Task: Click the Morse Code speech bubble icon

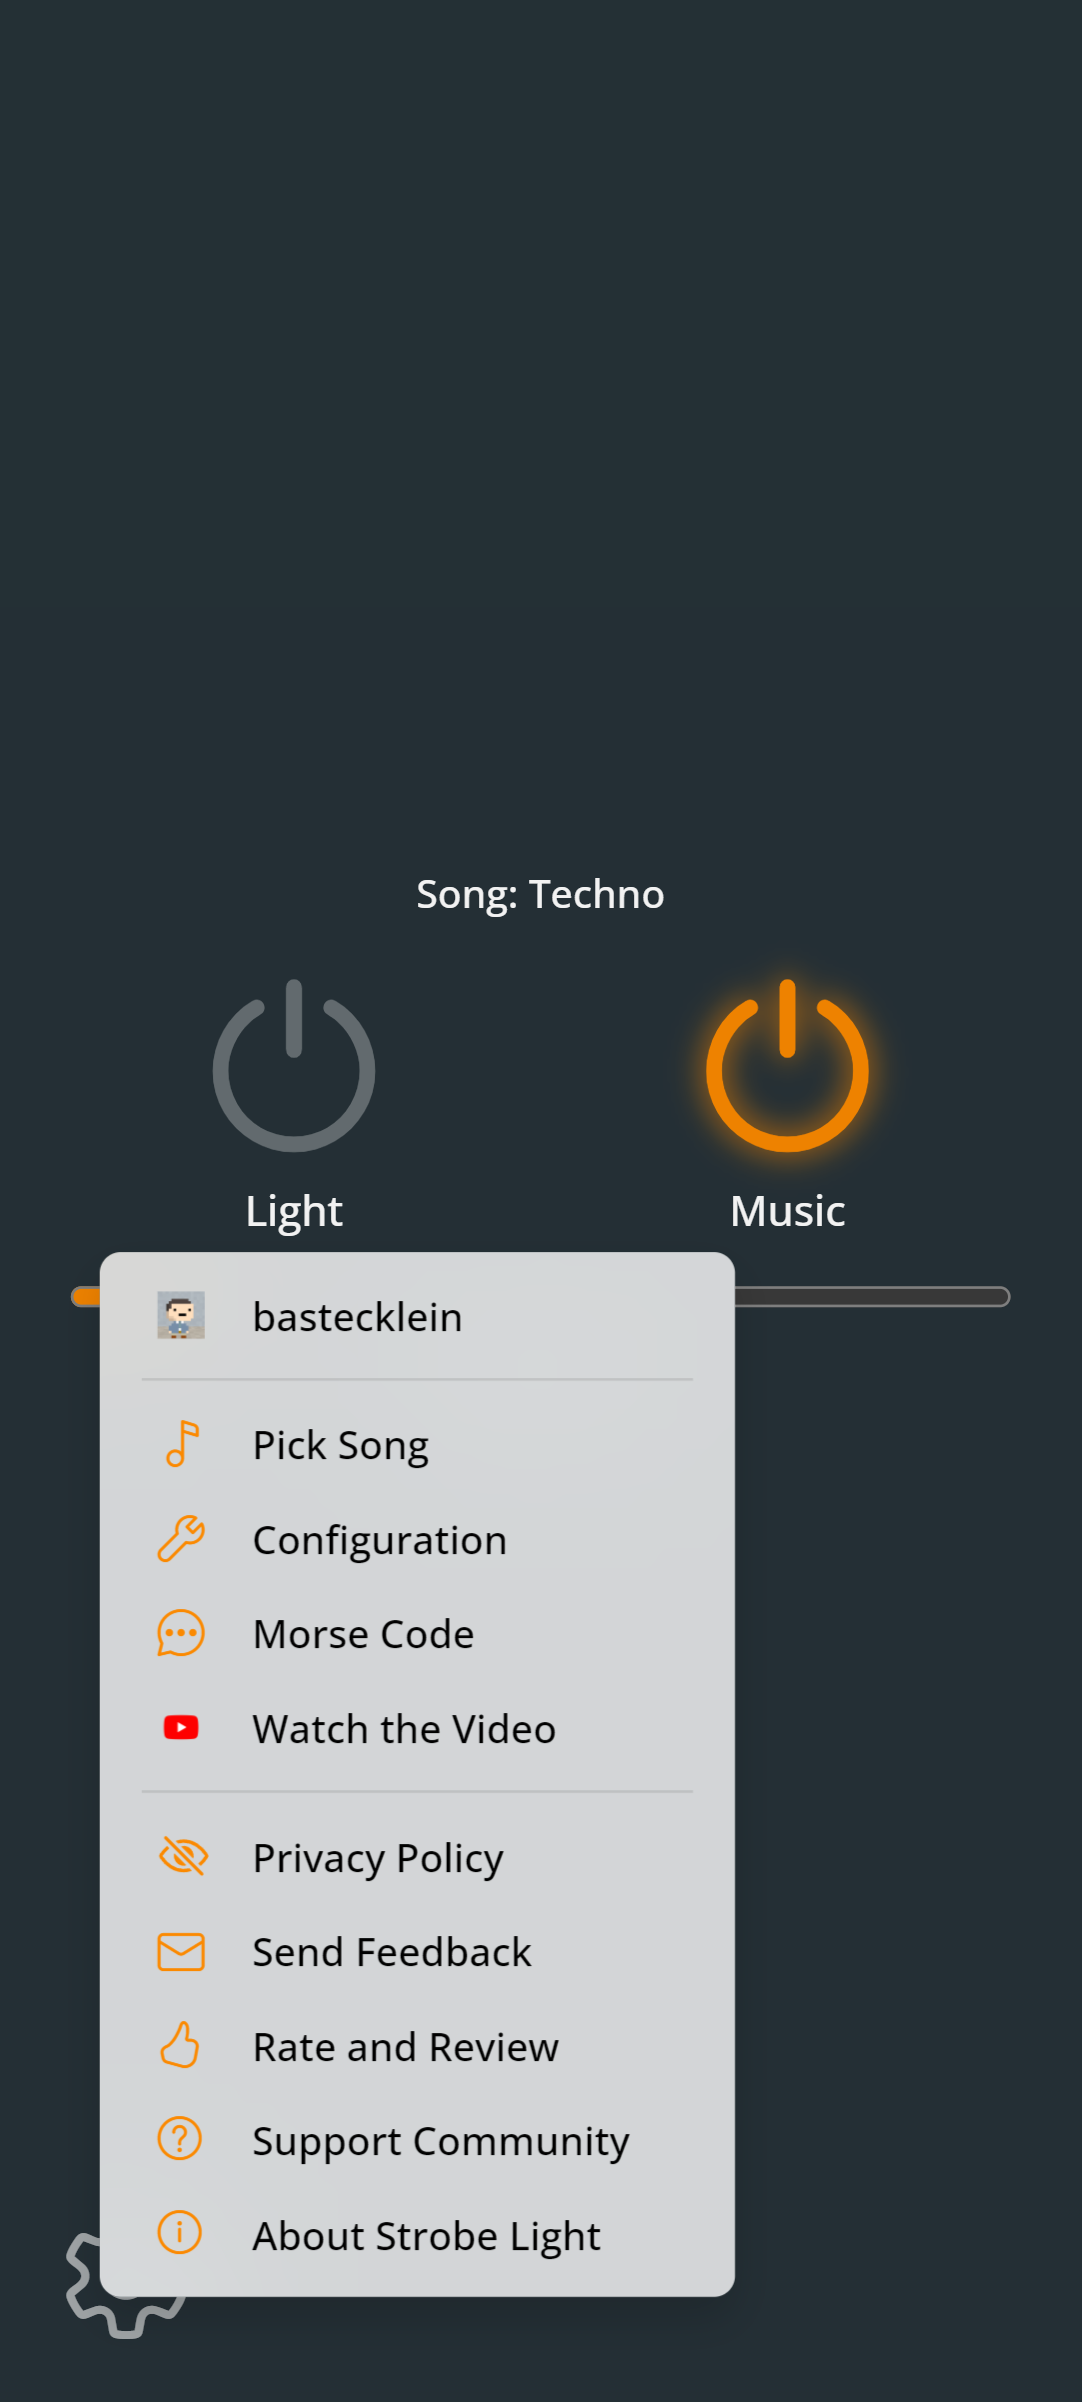Action: 181,1633
